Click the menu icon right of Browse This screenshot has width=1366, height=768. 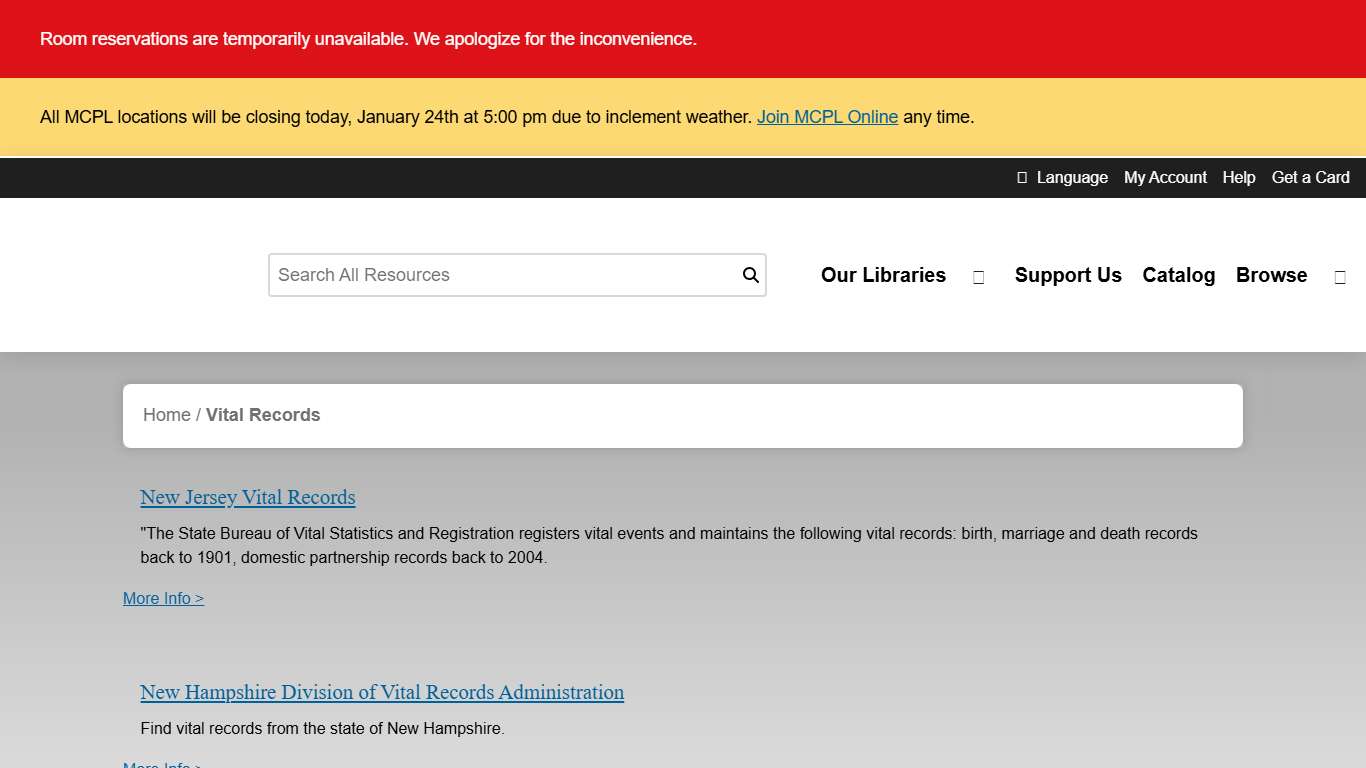coord(1340,276)
